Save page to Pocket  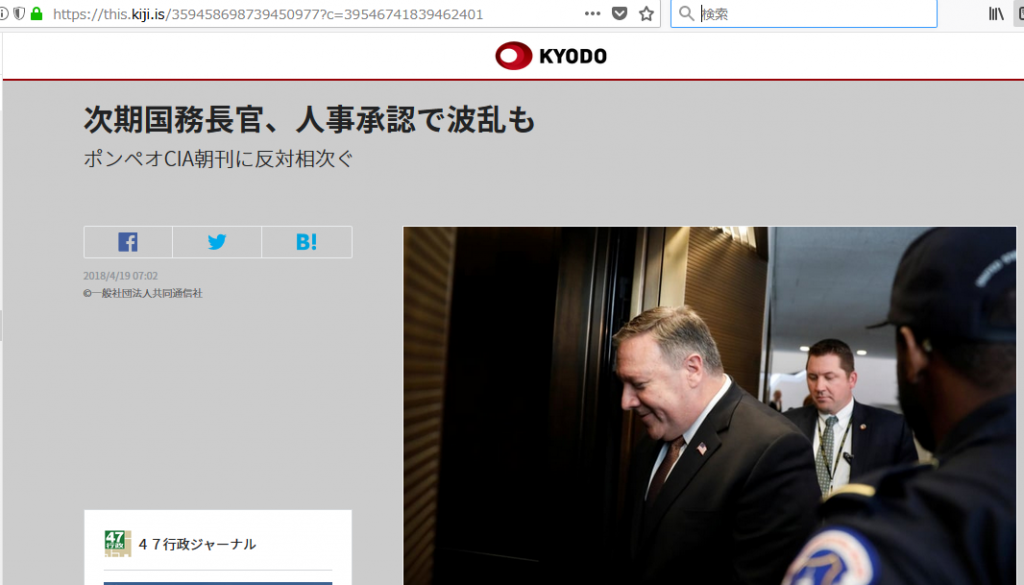pos(619,14)
